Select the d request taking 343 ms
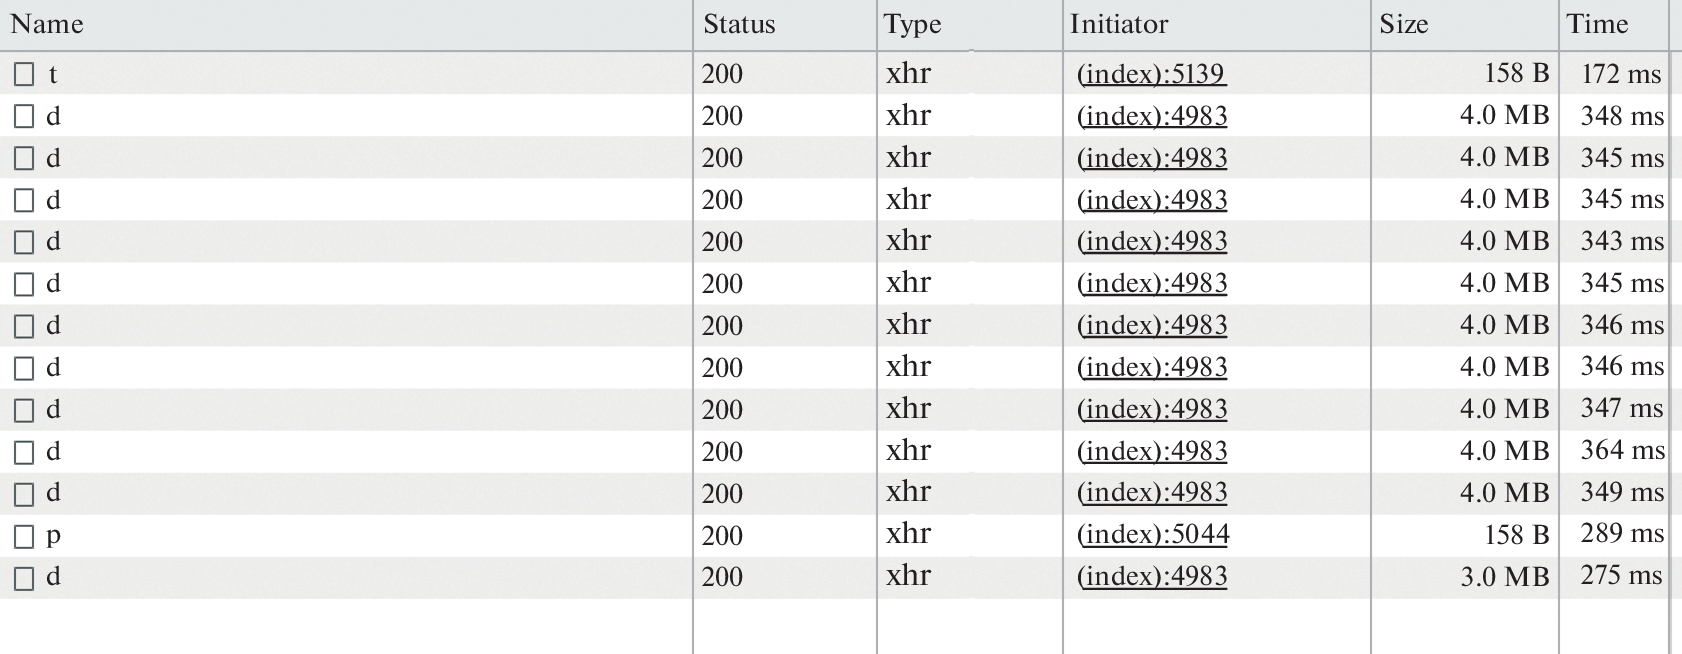 (x=54, y=242)
